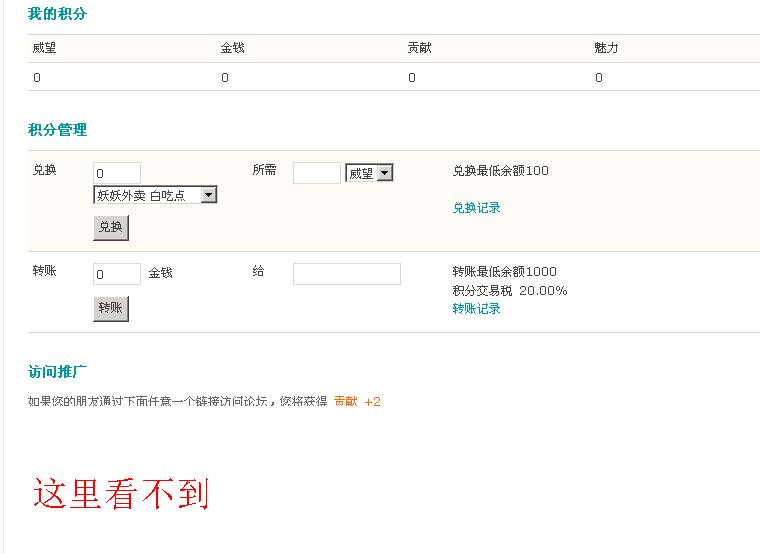This screenshot has height=554, width=760.
Task: Focus the 所需 amount input field
Action: [317, 173]
